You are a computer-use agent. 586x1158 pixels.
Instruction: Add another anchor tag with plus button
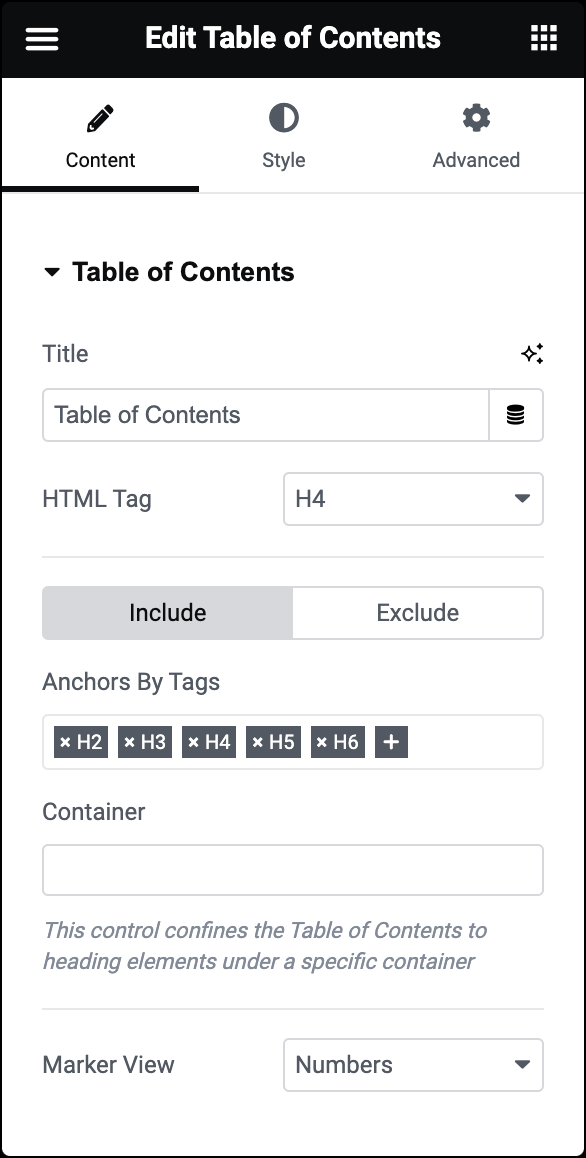coord(392,742)
